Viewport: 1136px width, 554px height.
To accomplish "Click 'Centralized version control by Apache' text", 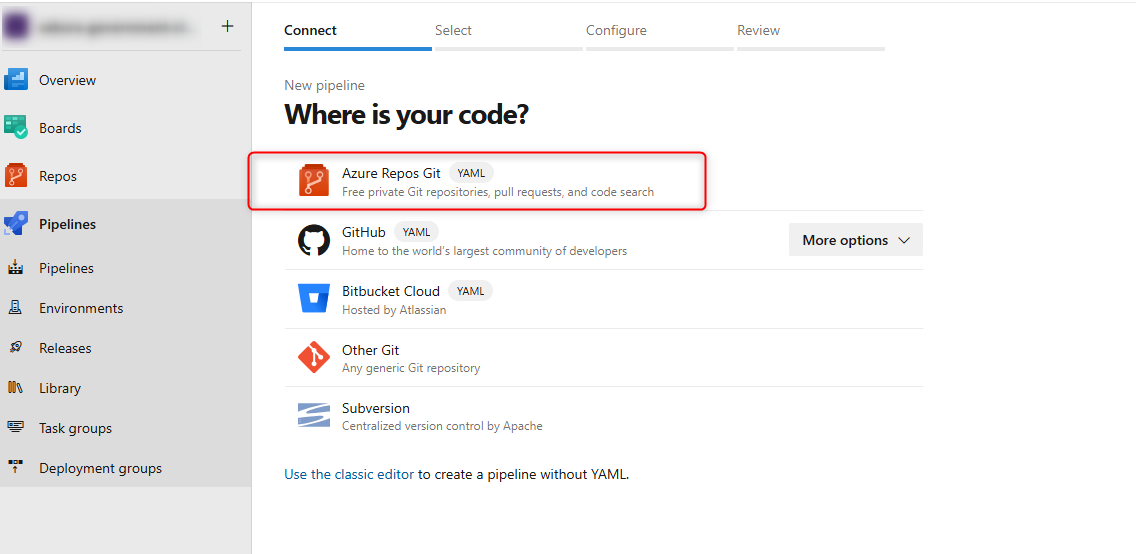I will 442,426.
